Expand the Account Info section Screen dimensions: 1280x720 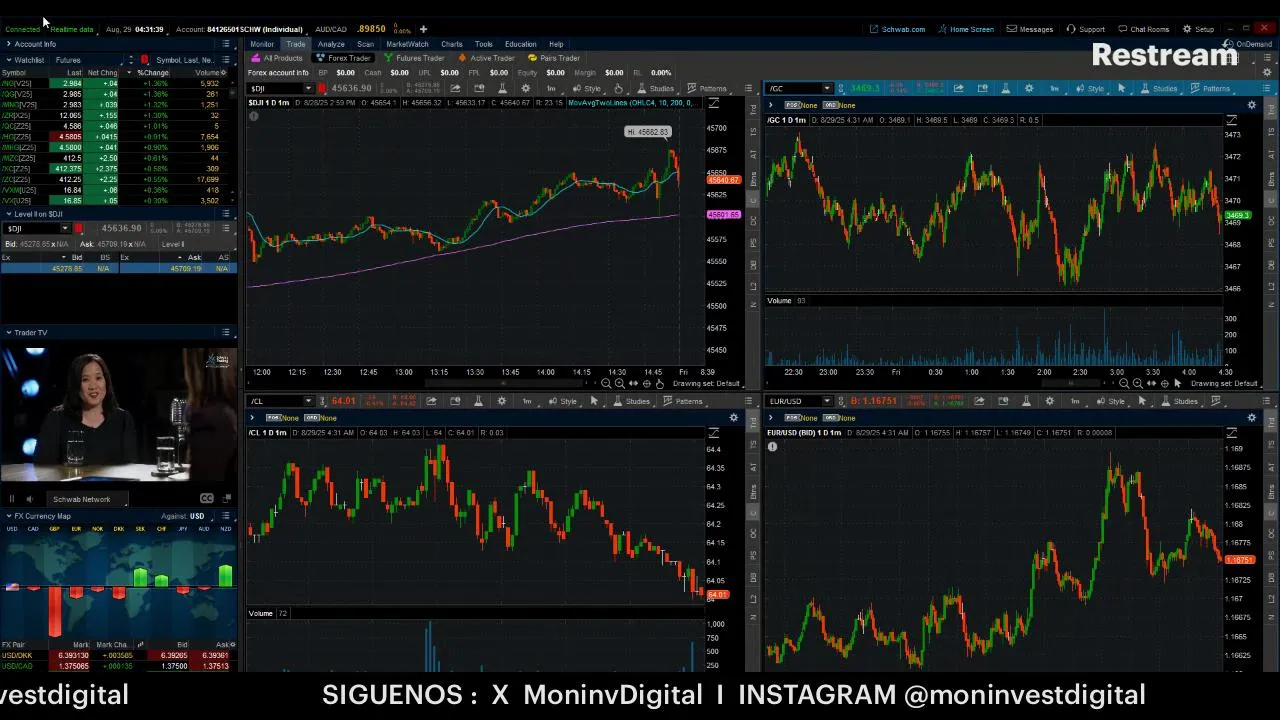pyautogui.click(x=8, y=44)
